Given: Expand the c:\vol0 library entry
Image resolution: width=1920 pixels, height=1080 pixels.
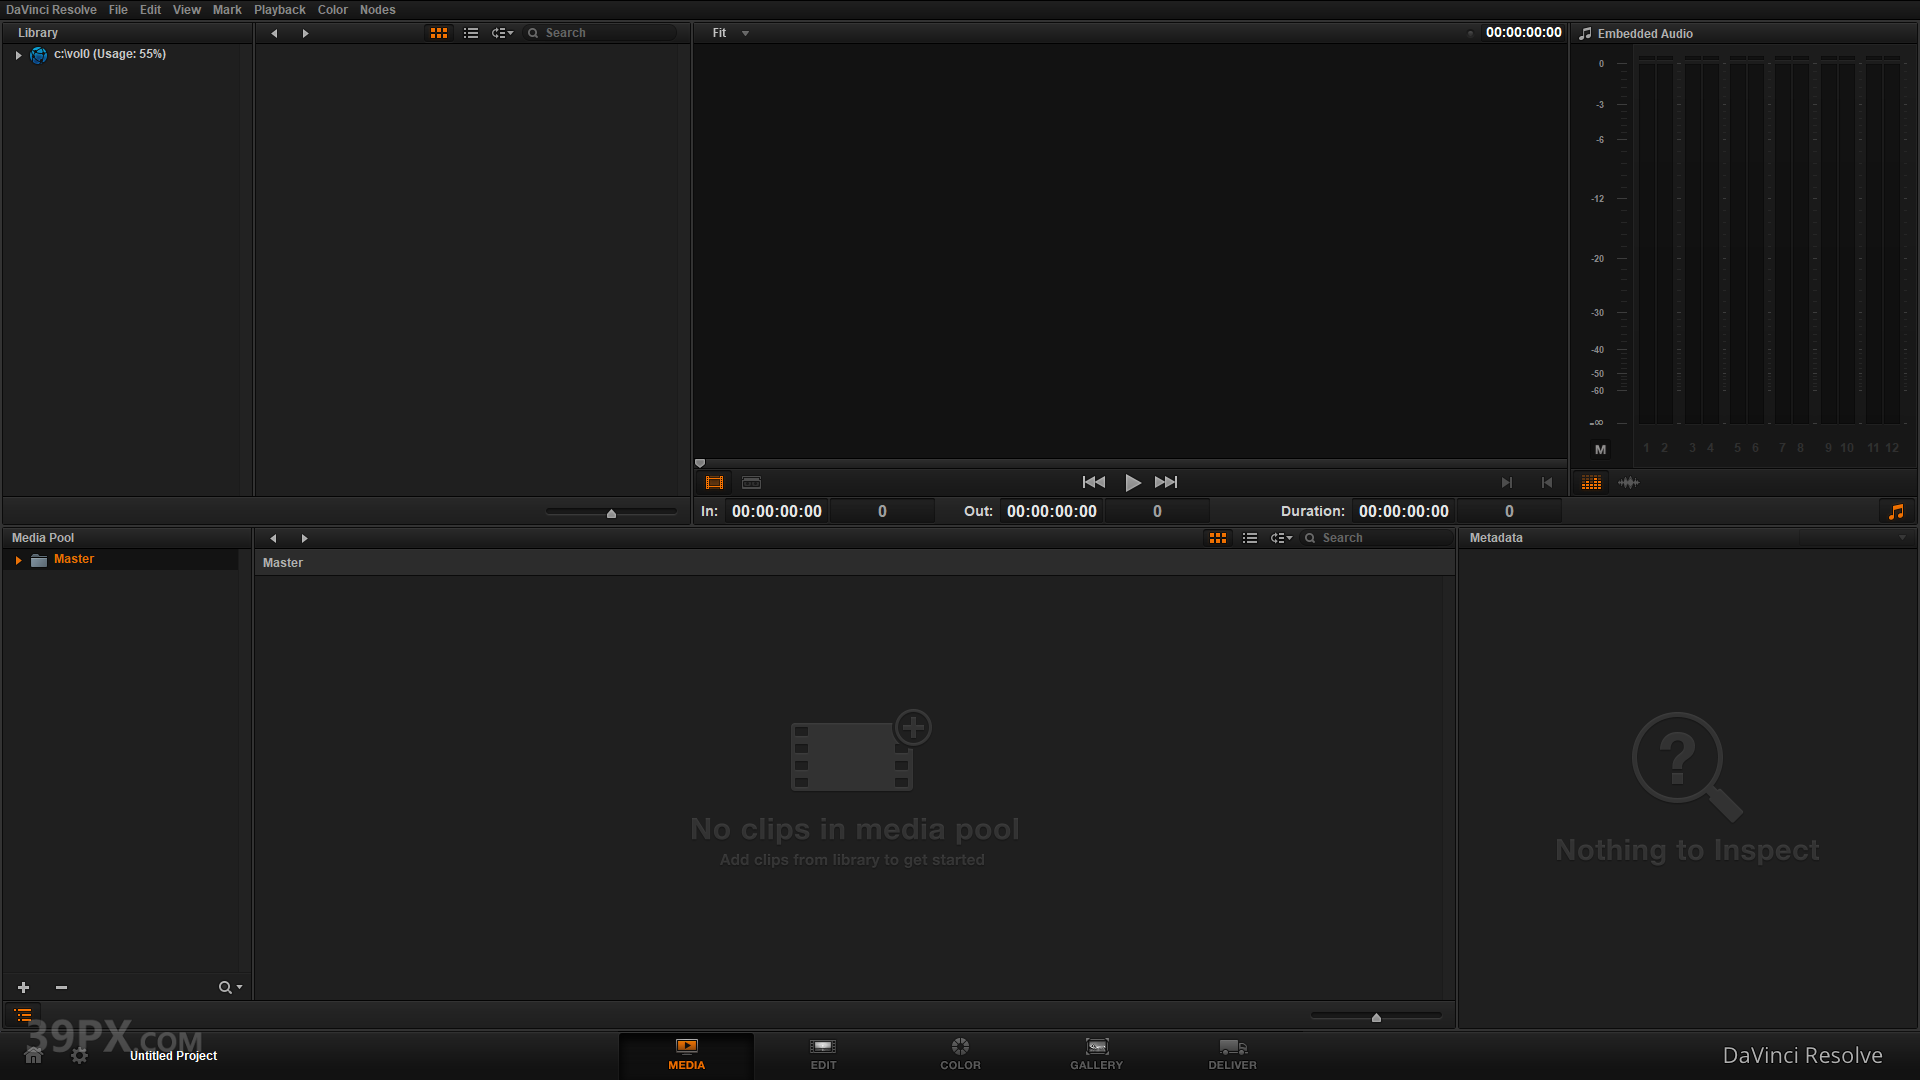Looking at the screenshot, I should [17, 55].
